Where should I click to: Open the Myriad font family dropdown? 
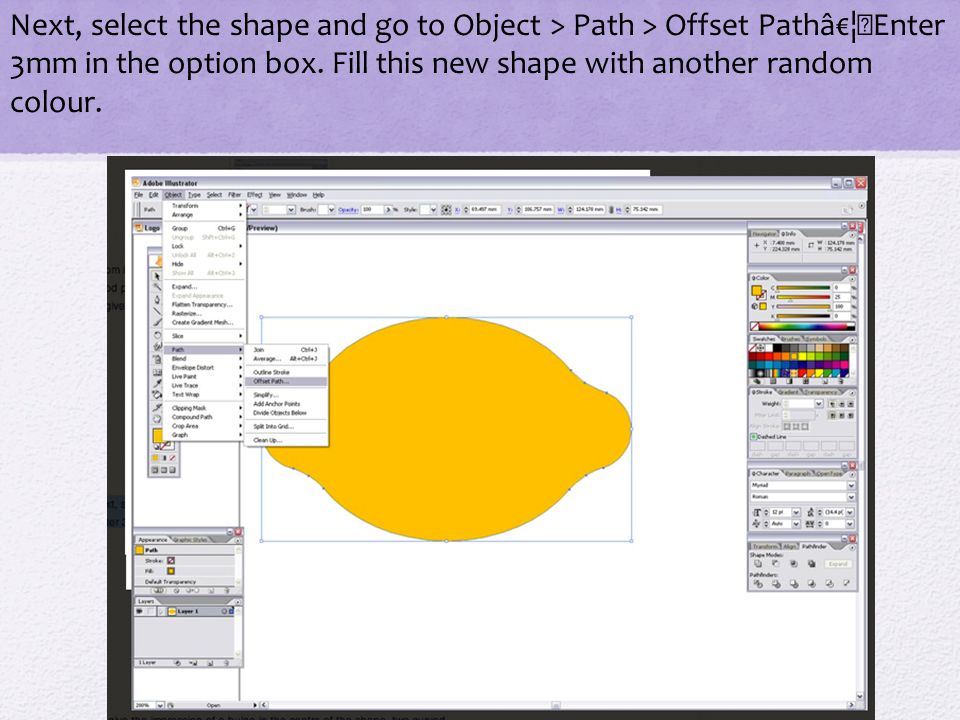coord(850,486)
